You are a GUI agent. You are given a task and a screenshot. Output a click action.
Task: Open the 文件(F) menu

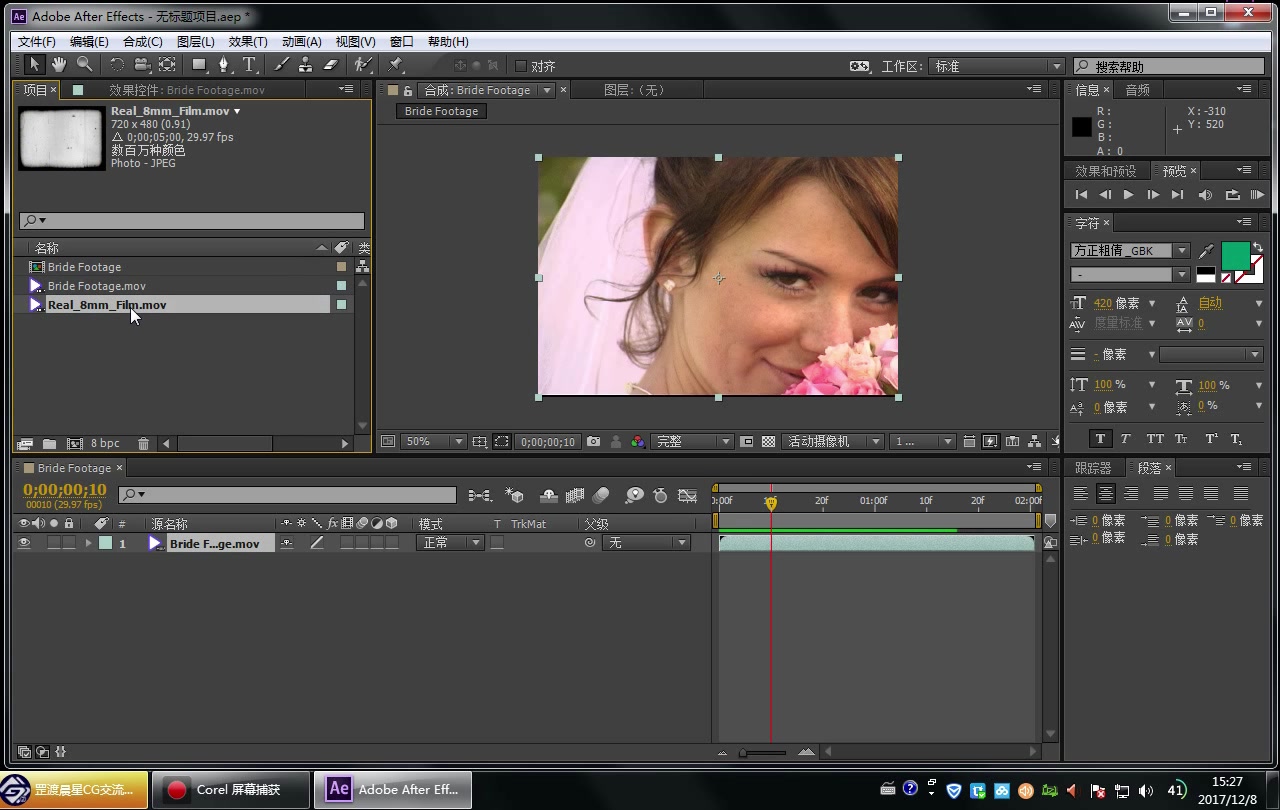point(37,41)
